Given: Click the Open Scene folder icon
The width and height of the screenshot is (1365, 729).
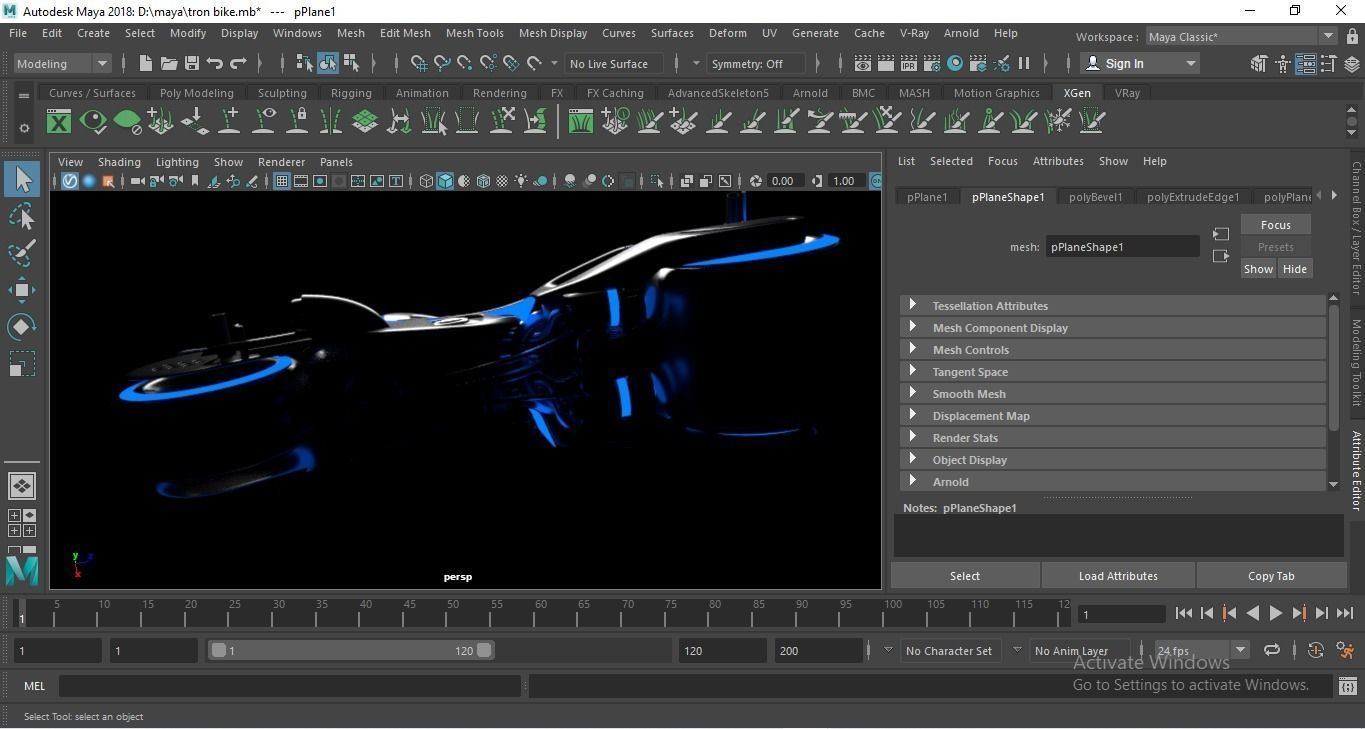Looking at the screenshot, I should (169, 63).
